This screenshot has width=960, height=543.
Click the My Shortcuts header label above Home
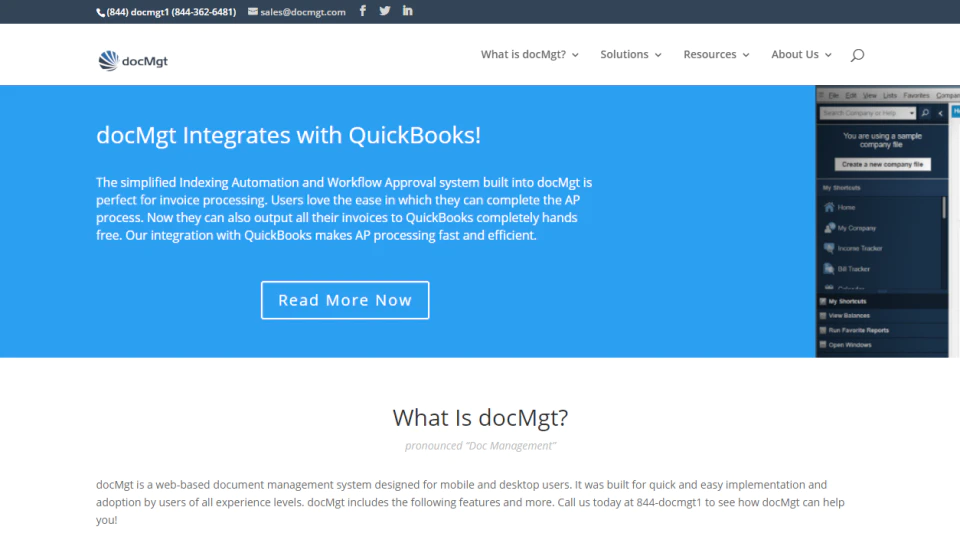(841, 188)
